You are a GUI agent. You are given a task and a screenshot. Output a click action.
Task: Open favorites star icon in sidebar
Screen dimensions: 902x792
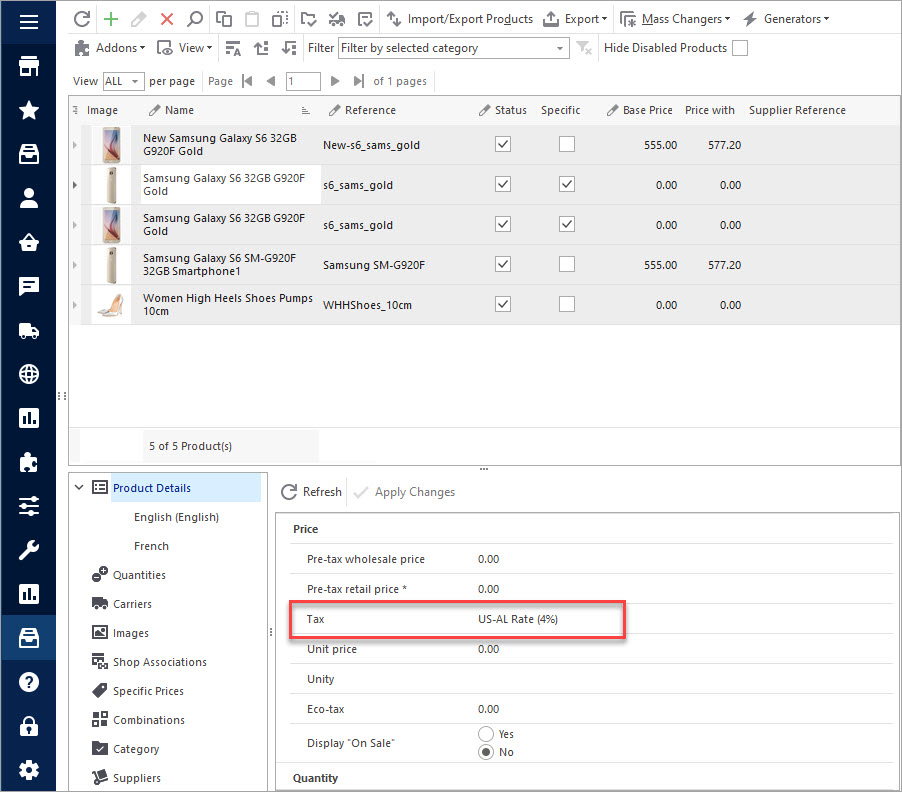29,110
